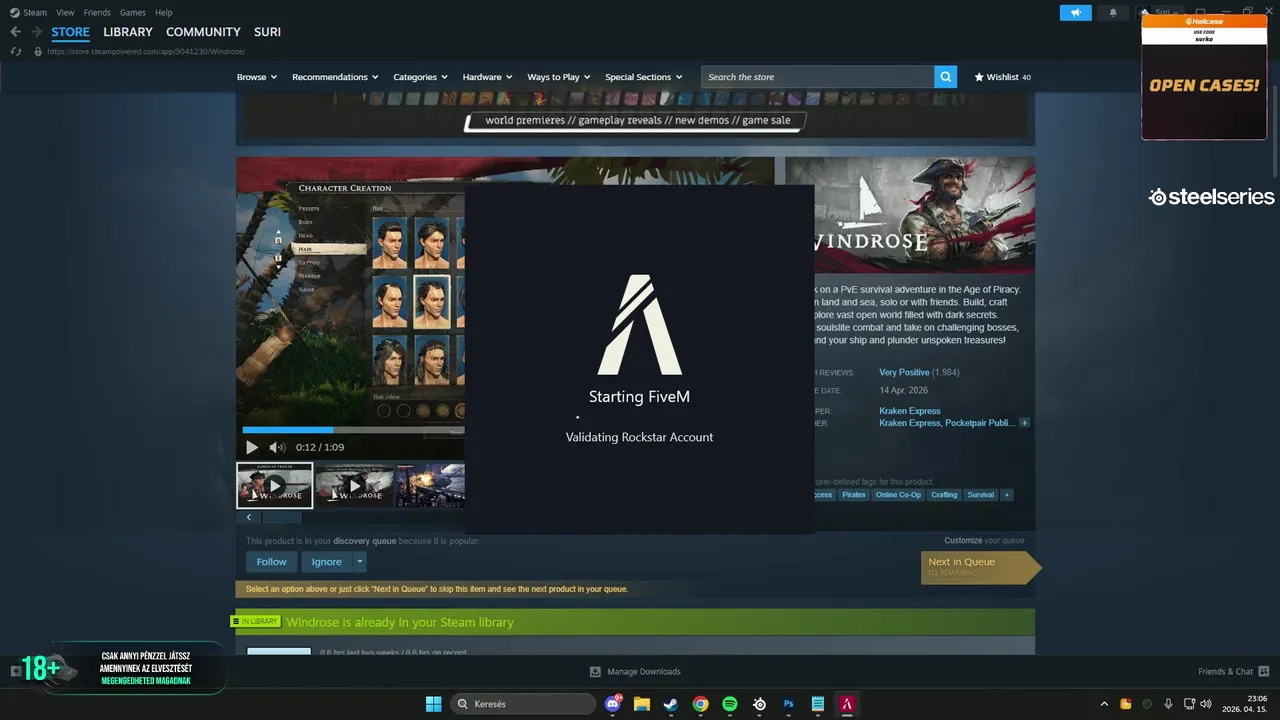This screenshot has height=720, width=1280.
Task: Click the store search magnifier button
Action: pos(945,77)
